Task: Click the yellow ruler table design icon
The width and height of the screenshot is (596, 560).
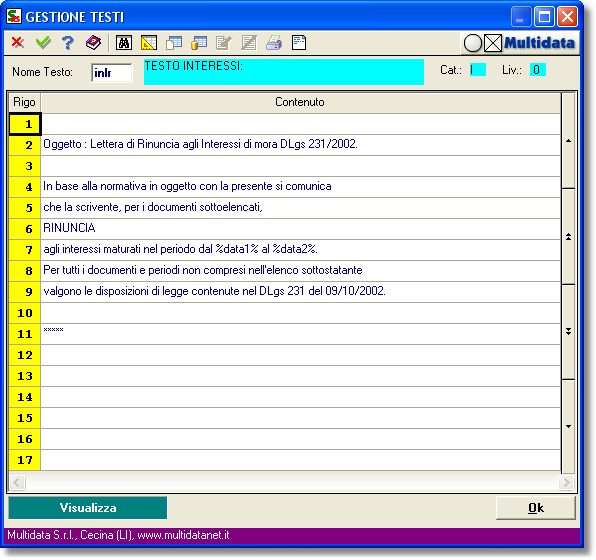Action: pyautogui.click(x=149, y=43)
